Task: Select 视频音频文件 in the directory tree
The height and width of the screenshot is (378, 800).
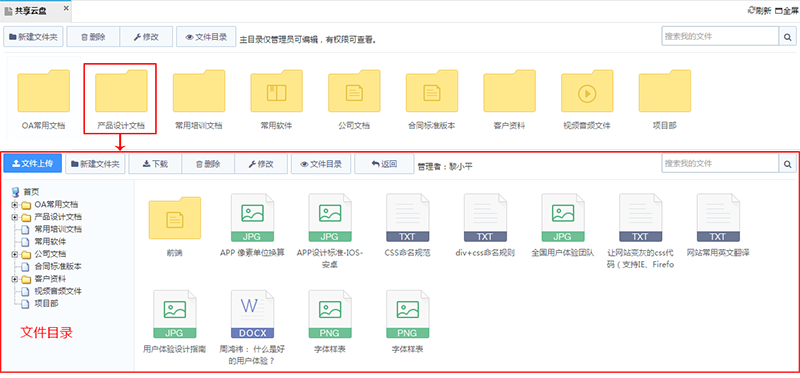Action: [x=58, y=291]
